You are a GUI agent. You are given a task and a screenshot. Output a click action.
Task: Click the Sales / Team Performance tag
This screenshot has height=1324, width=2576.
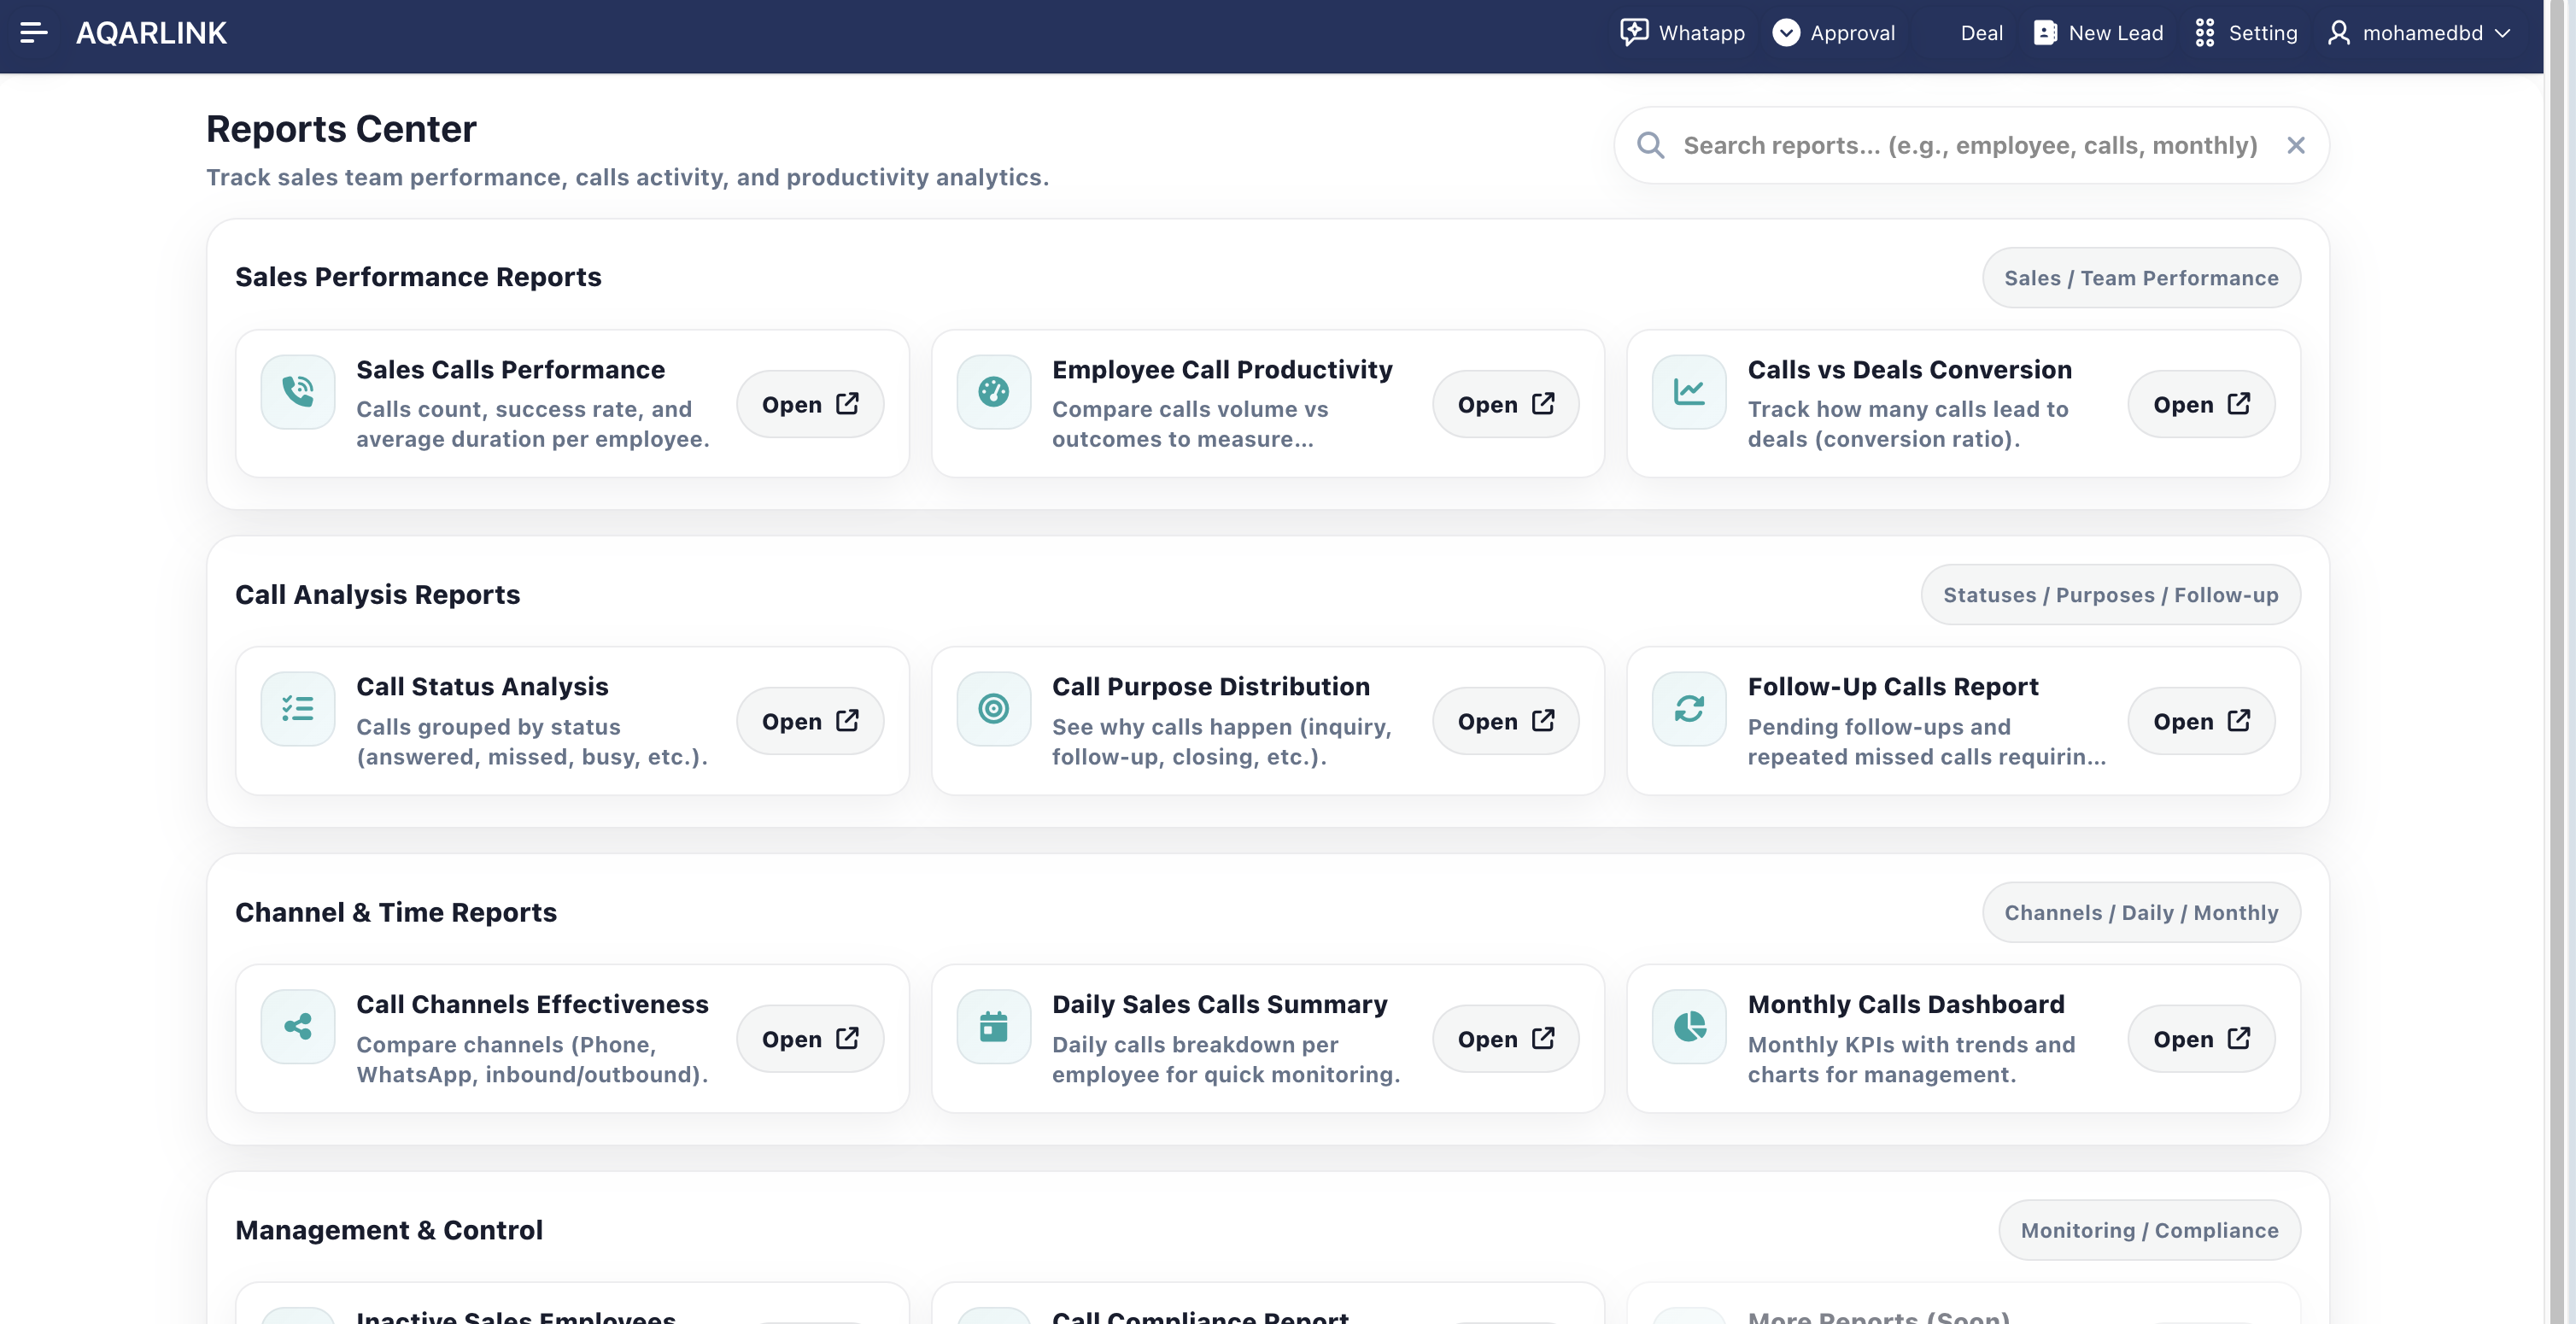[x=2140, y=278]
